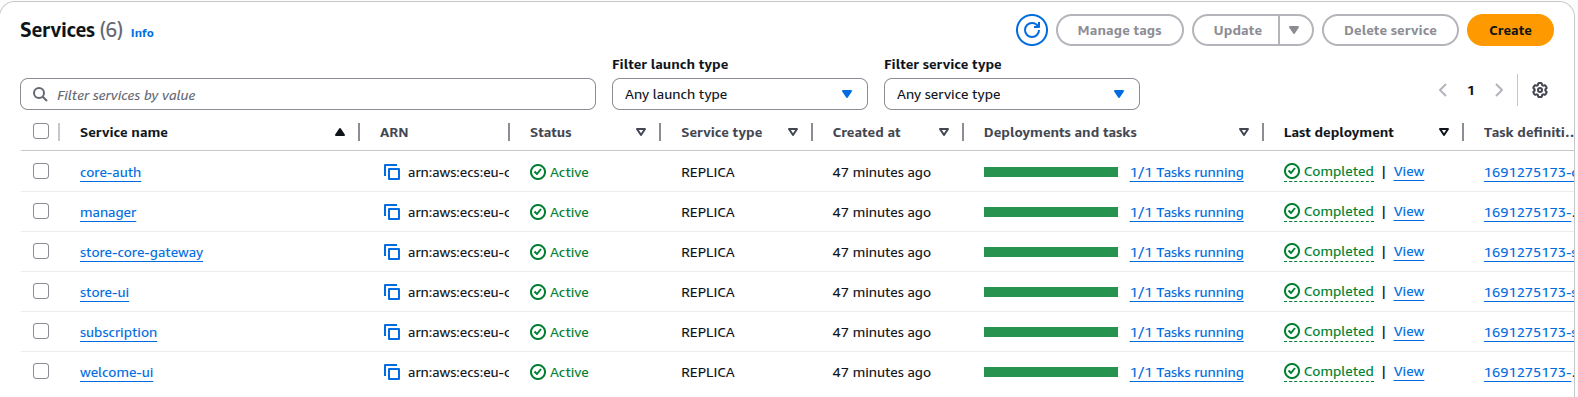1578x397 pixels.
Task: Open the Filter service type dropdown
Action: 1012,94
